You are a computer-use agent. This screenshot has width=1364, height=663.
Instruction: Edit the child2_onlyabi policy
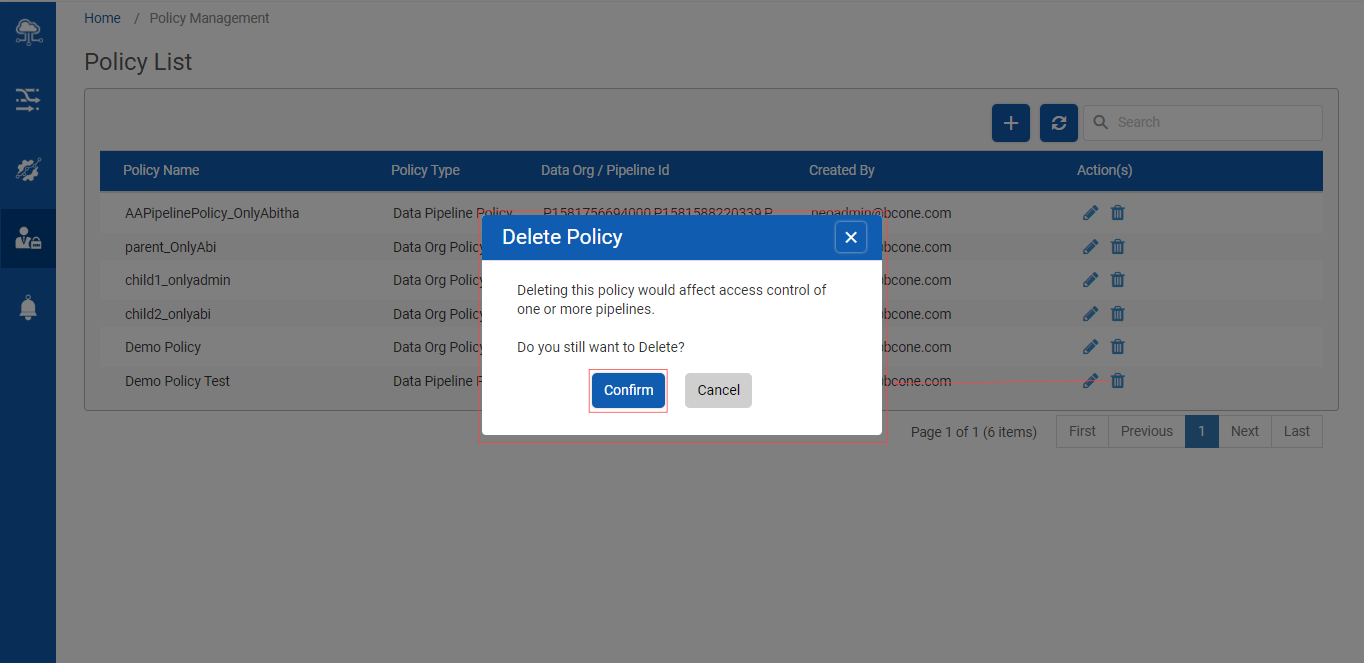coord(1090,314)
